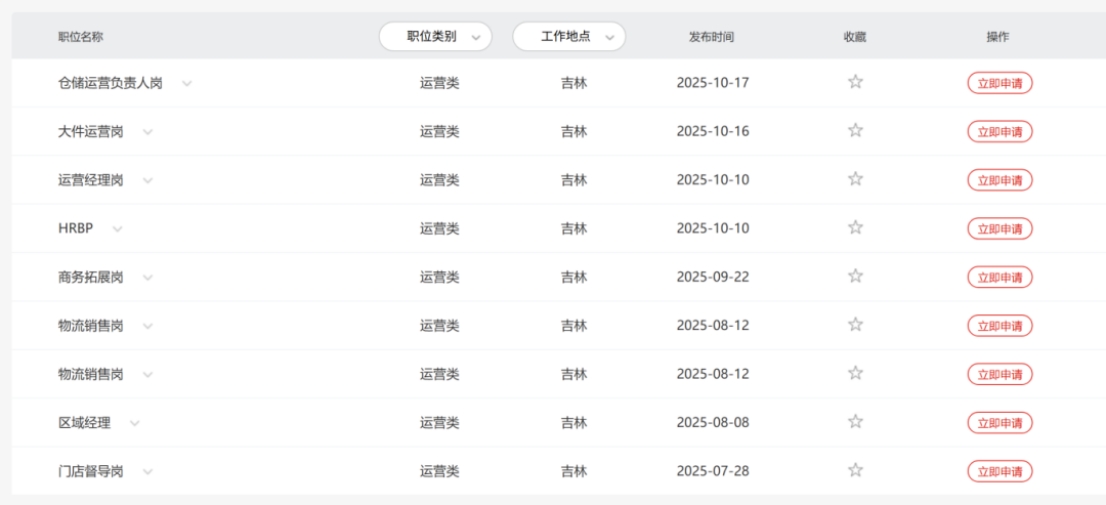The width and height of the screenshot is (1106, 505).
Task: Click 立即申请 for 仓储运营负责人岗
Action: pos(998,83)
